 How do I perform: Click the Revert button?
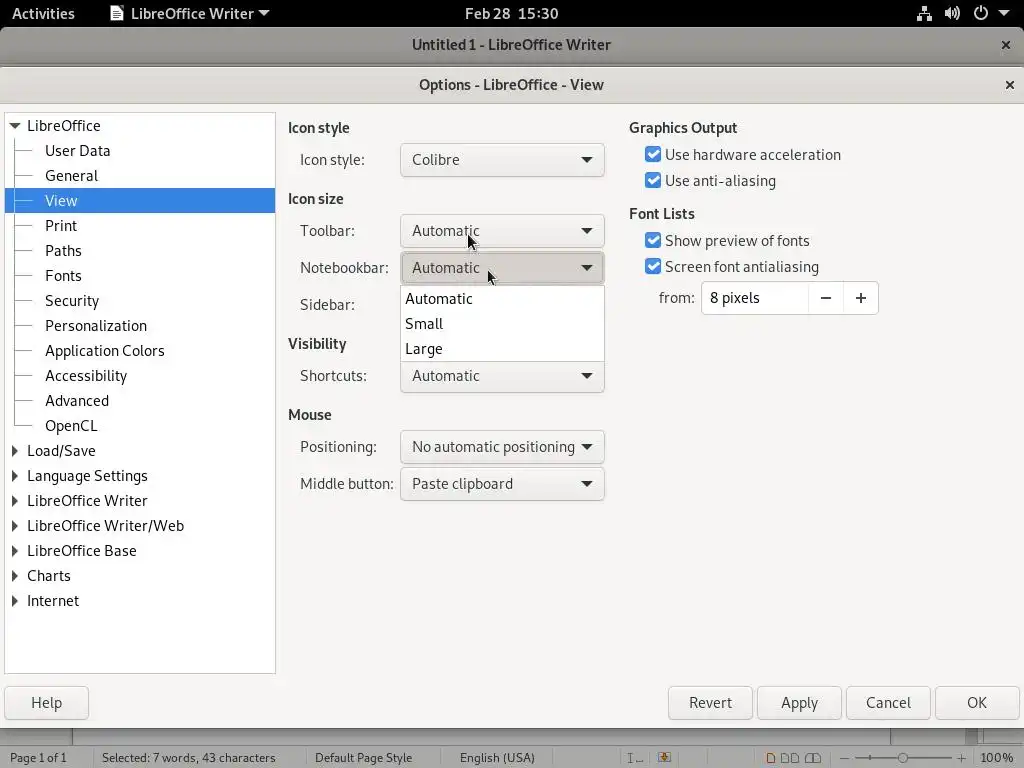[x=711, y=703]
